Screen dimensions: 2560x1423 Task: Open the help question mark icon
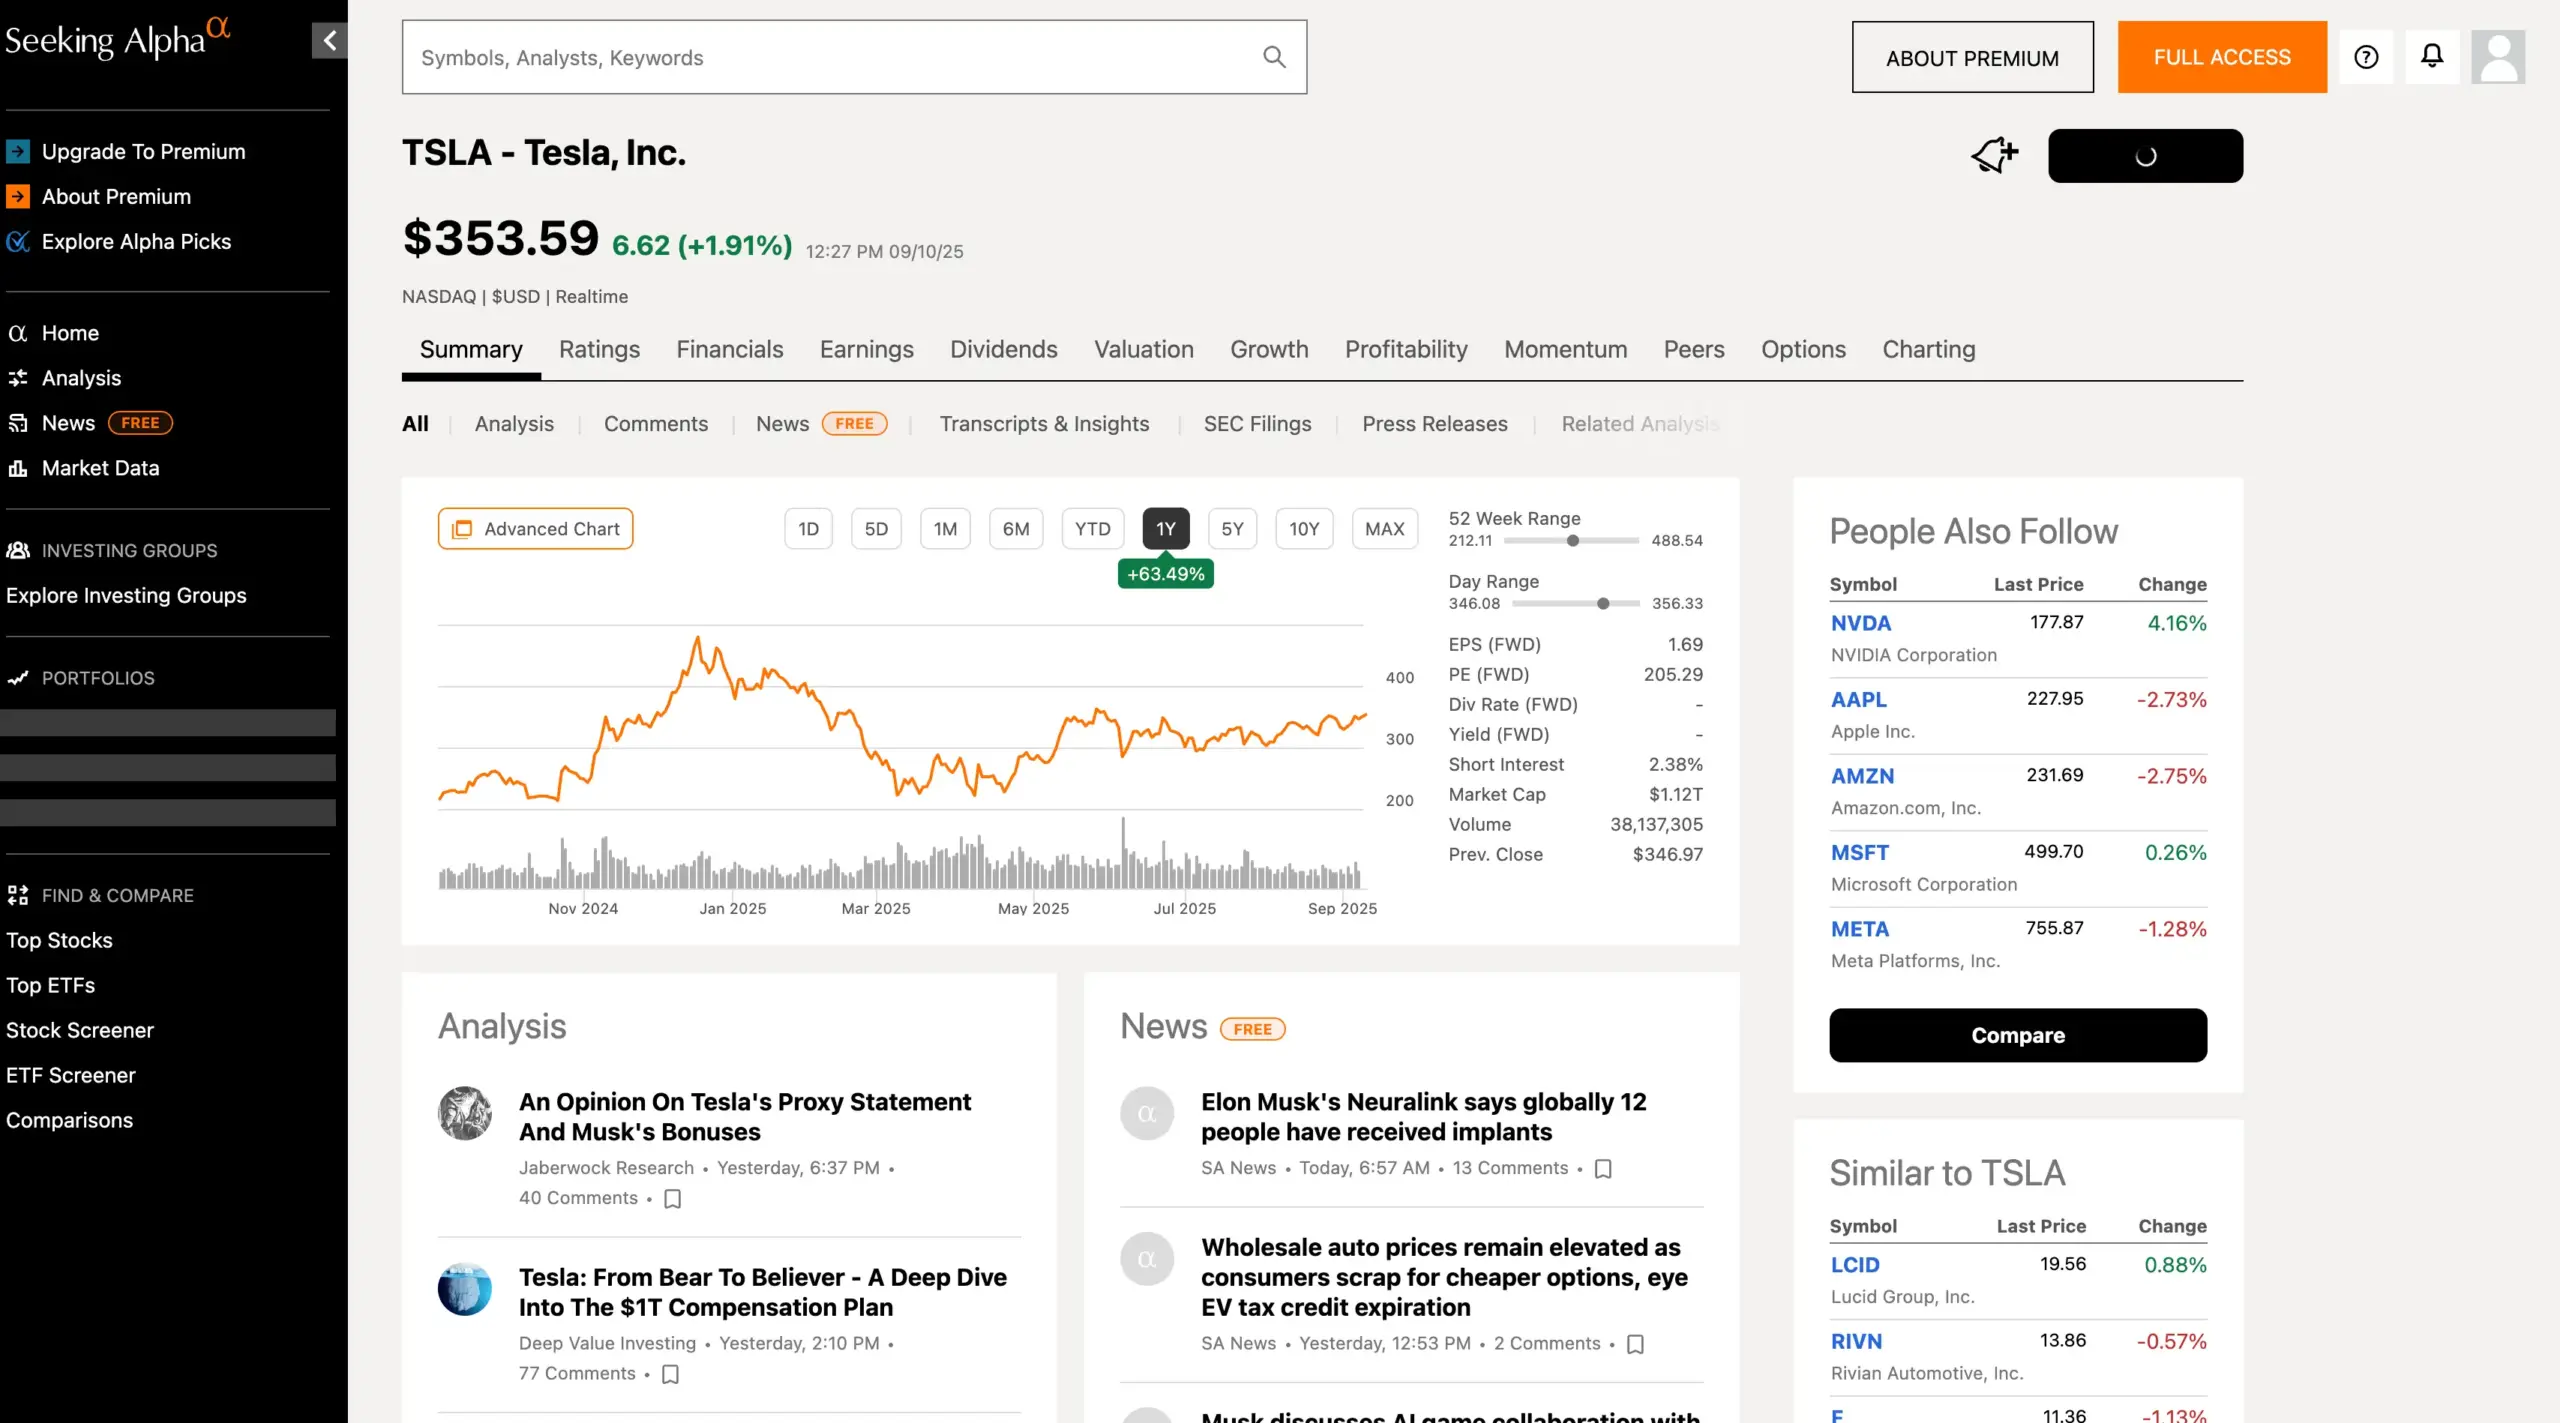tap(2365, 57)
